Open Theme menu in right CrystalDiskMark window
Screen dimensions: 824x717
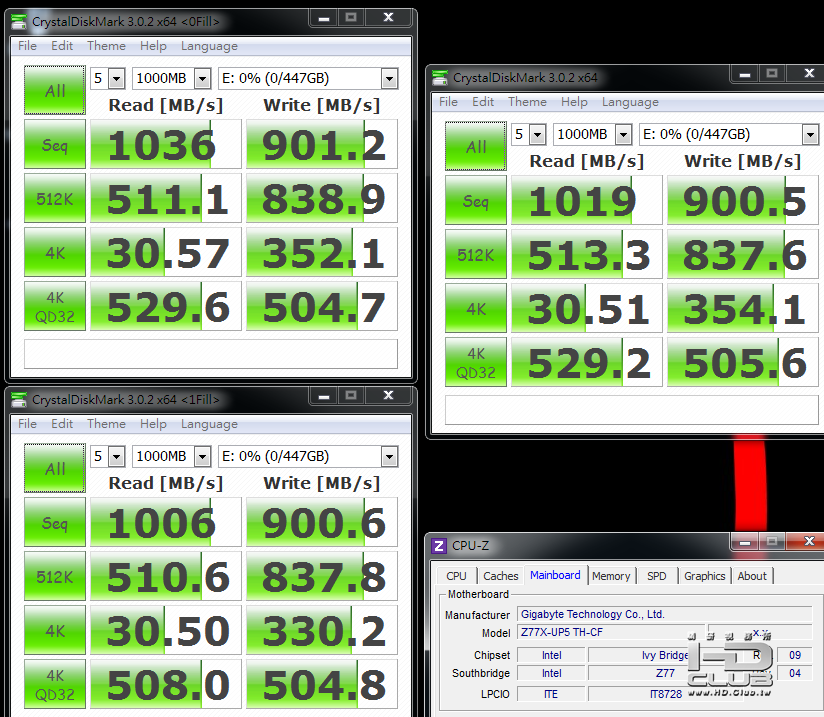click(x=527, y=102)
